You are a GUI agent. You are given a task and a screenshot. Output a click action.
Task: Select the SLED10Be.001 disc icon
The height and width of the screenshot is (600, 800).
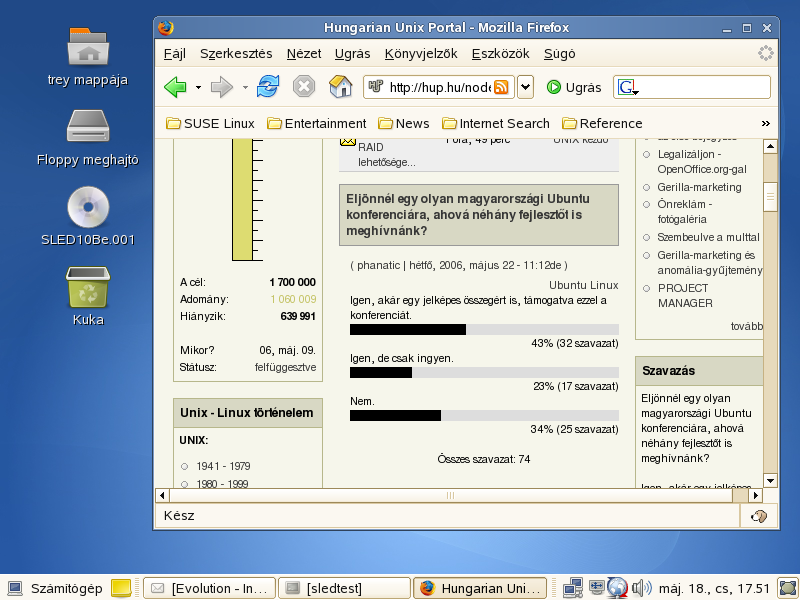pos(88,207)
